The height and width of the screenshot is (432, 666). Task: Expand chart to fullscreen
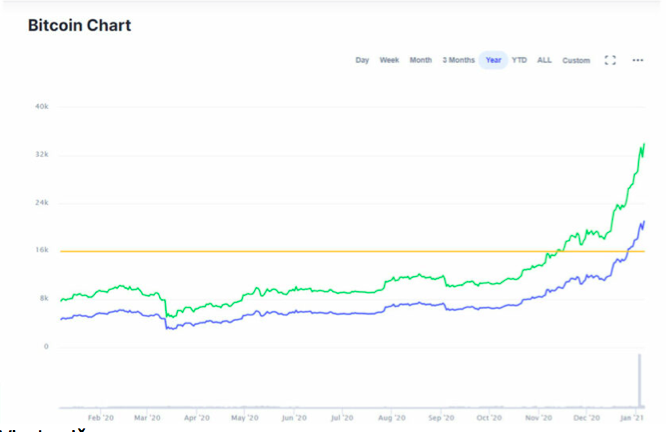(x=610, y=60)
